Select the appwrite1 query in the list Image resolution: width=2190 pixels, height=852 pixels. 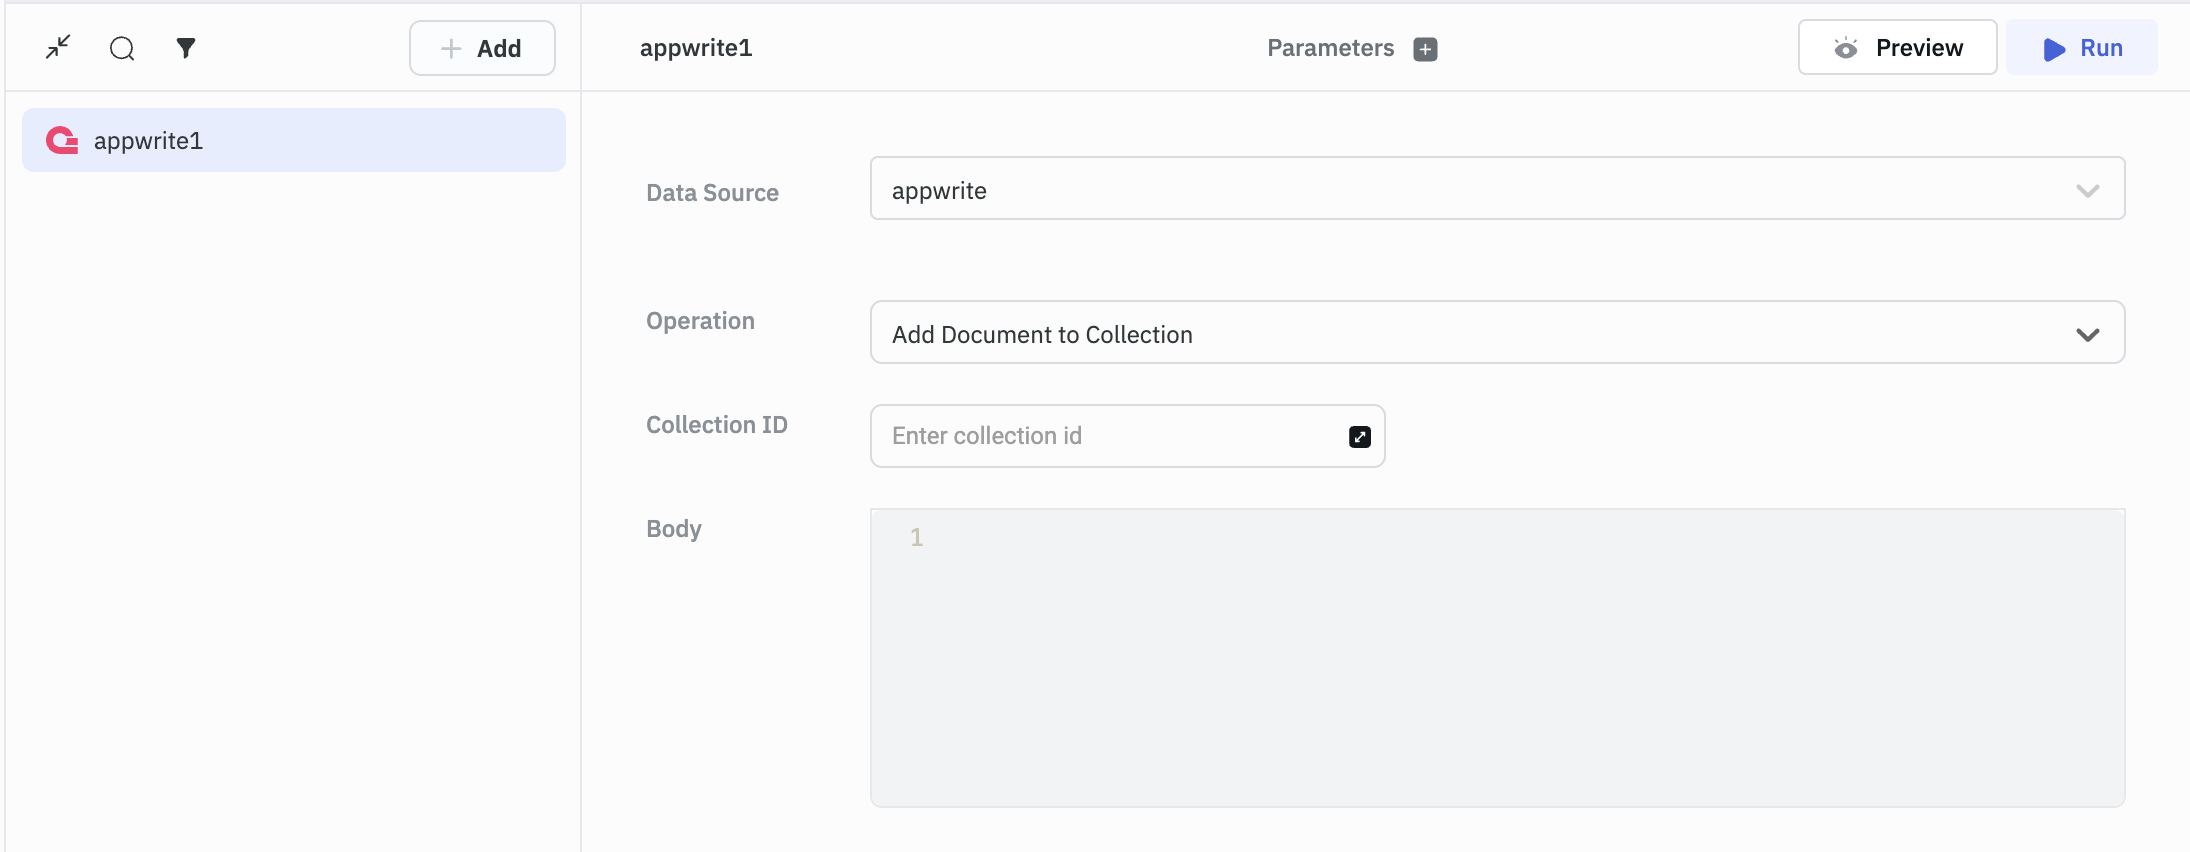click(294, 141)
